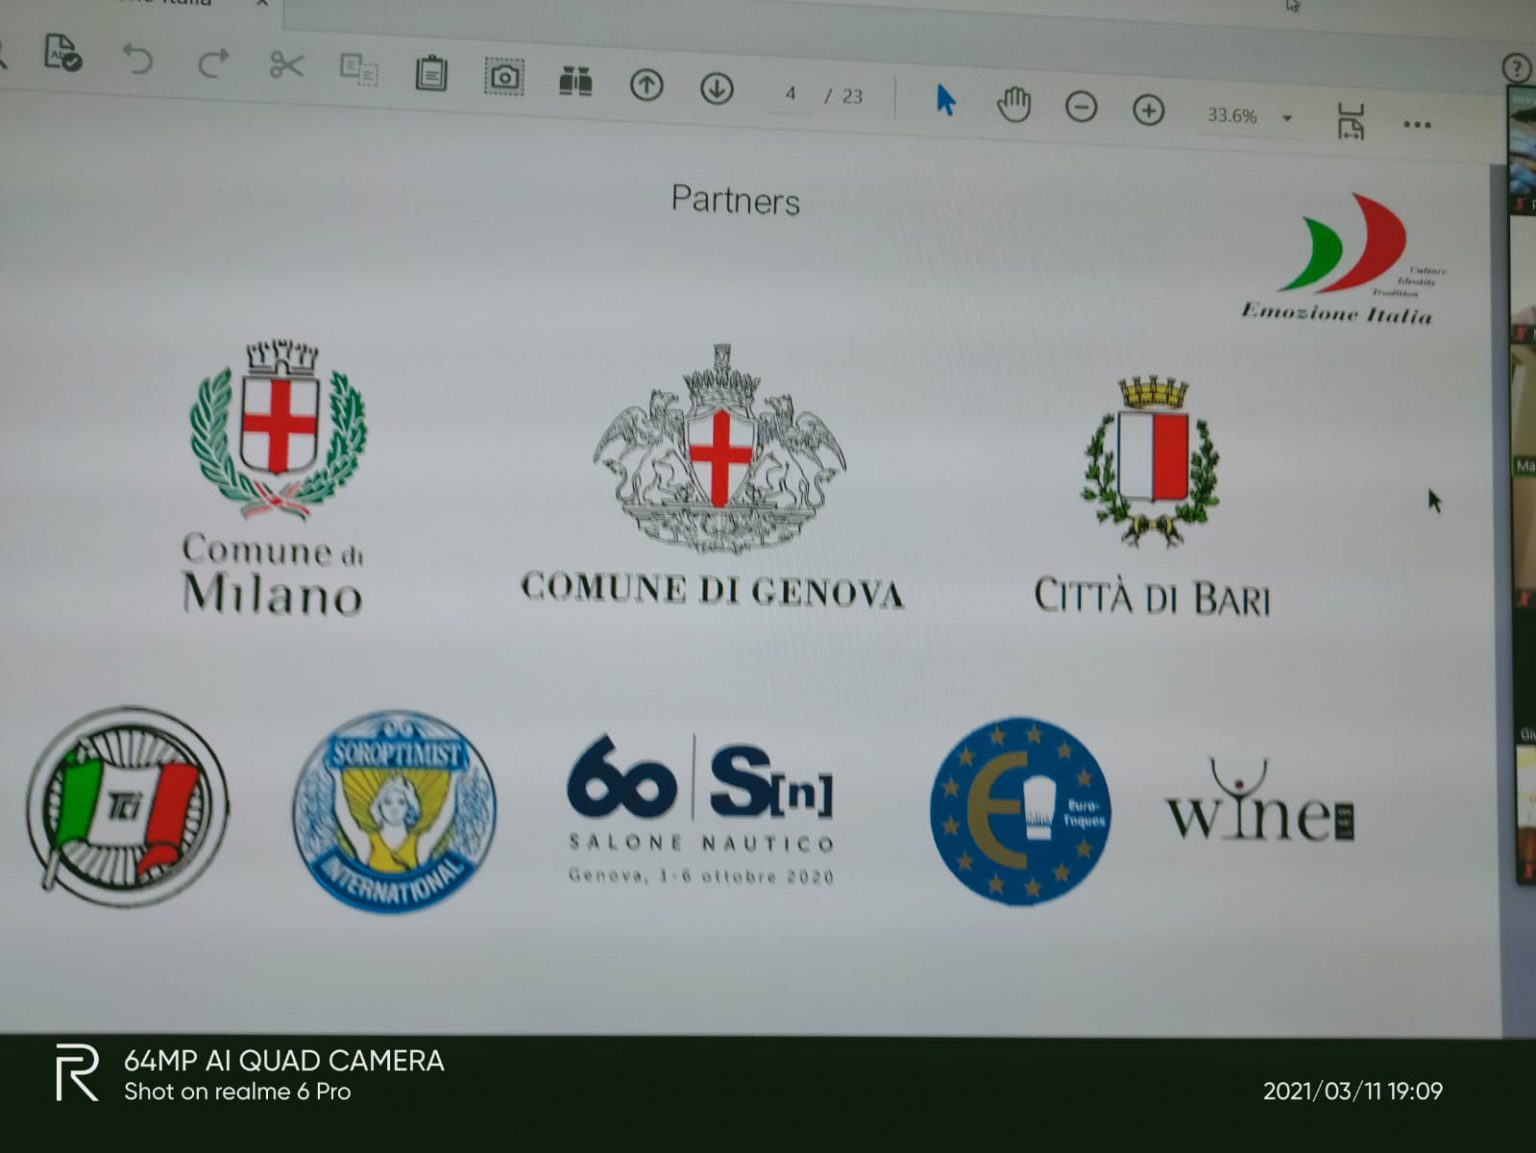Click the Euro-Toques blue circular logo
The width and height of the screenshot is (1536, 1153).
[x=1020, y=811]
